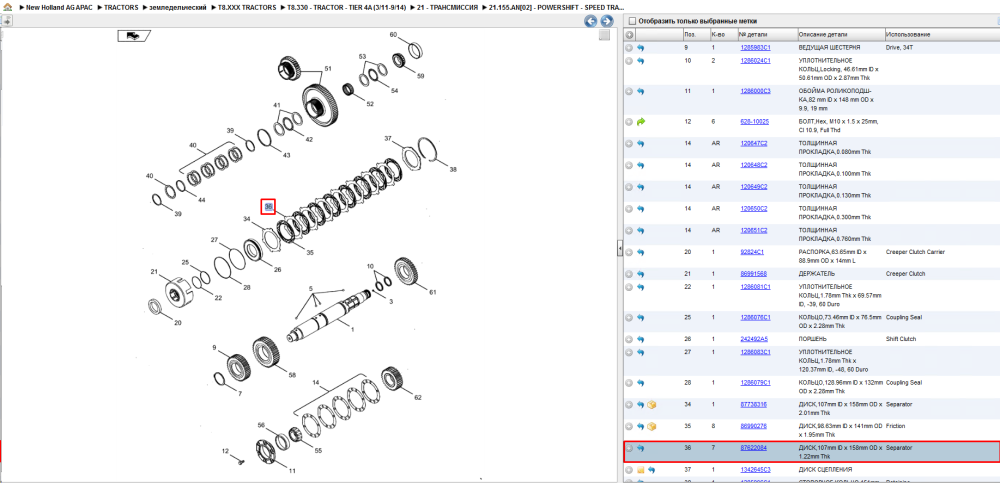The height and width of the screenshot is (483, 1000).
Task: Toggle 'Отобразить только выбранные метки' checkbox
Action: pos(631,21)
